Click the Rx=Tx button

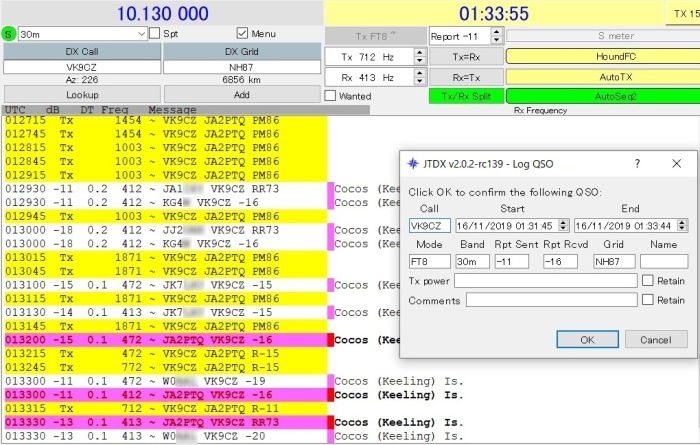pyautogui.click(x=466, y=77)
